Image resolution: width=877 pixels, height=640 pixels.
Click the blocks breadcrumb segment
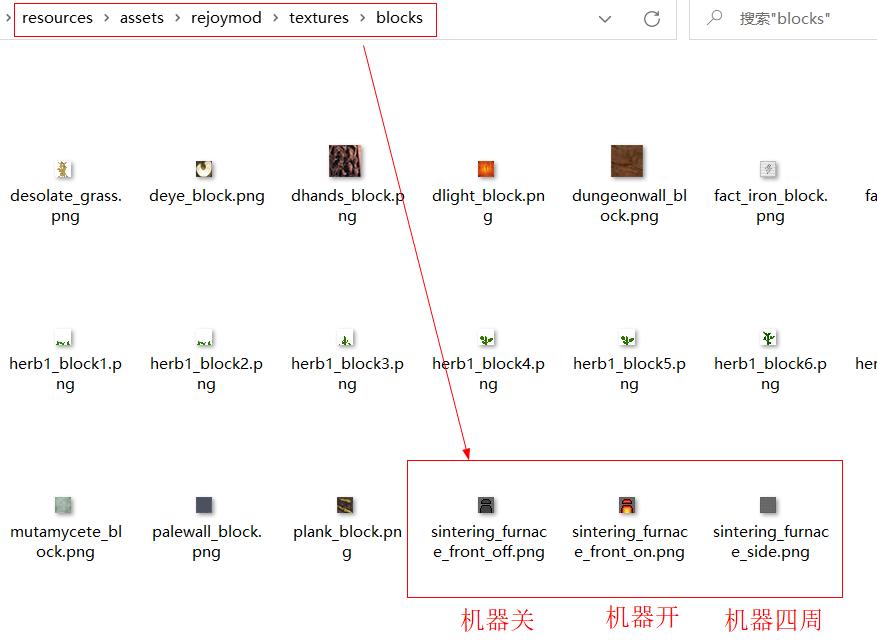point(399,18)
